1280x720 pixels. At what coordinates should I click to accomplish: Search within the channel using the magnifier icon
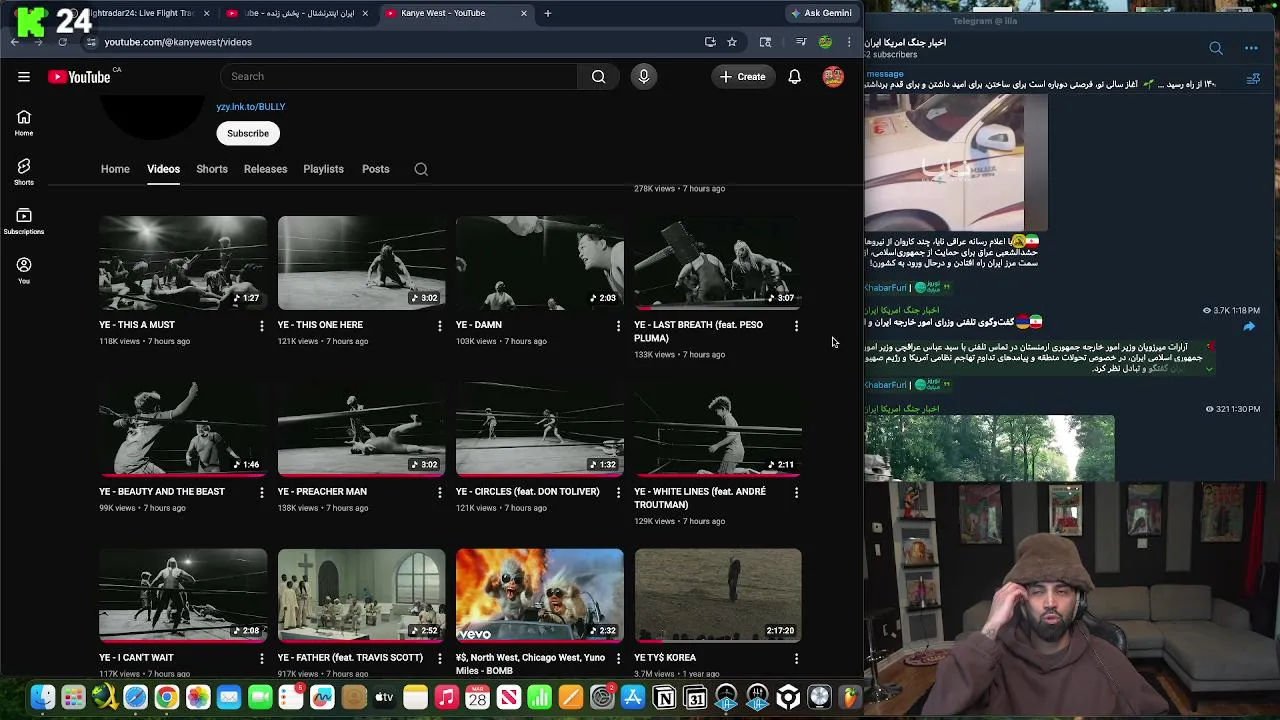pyautogui.click(x=421, y=169)
